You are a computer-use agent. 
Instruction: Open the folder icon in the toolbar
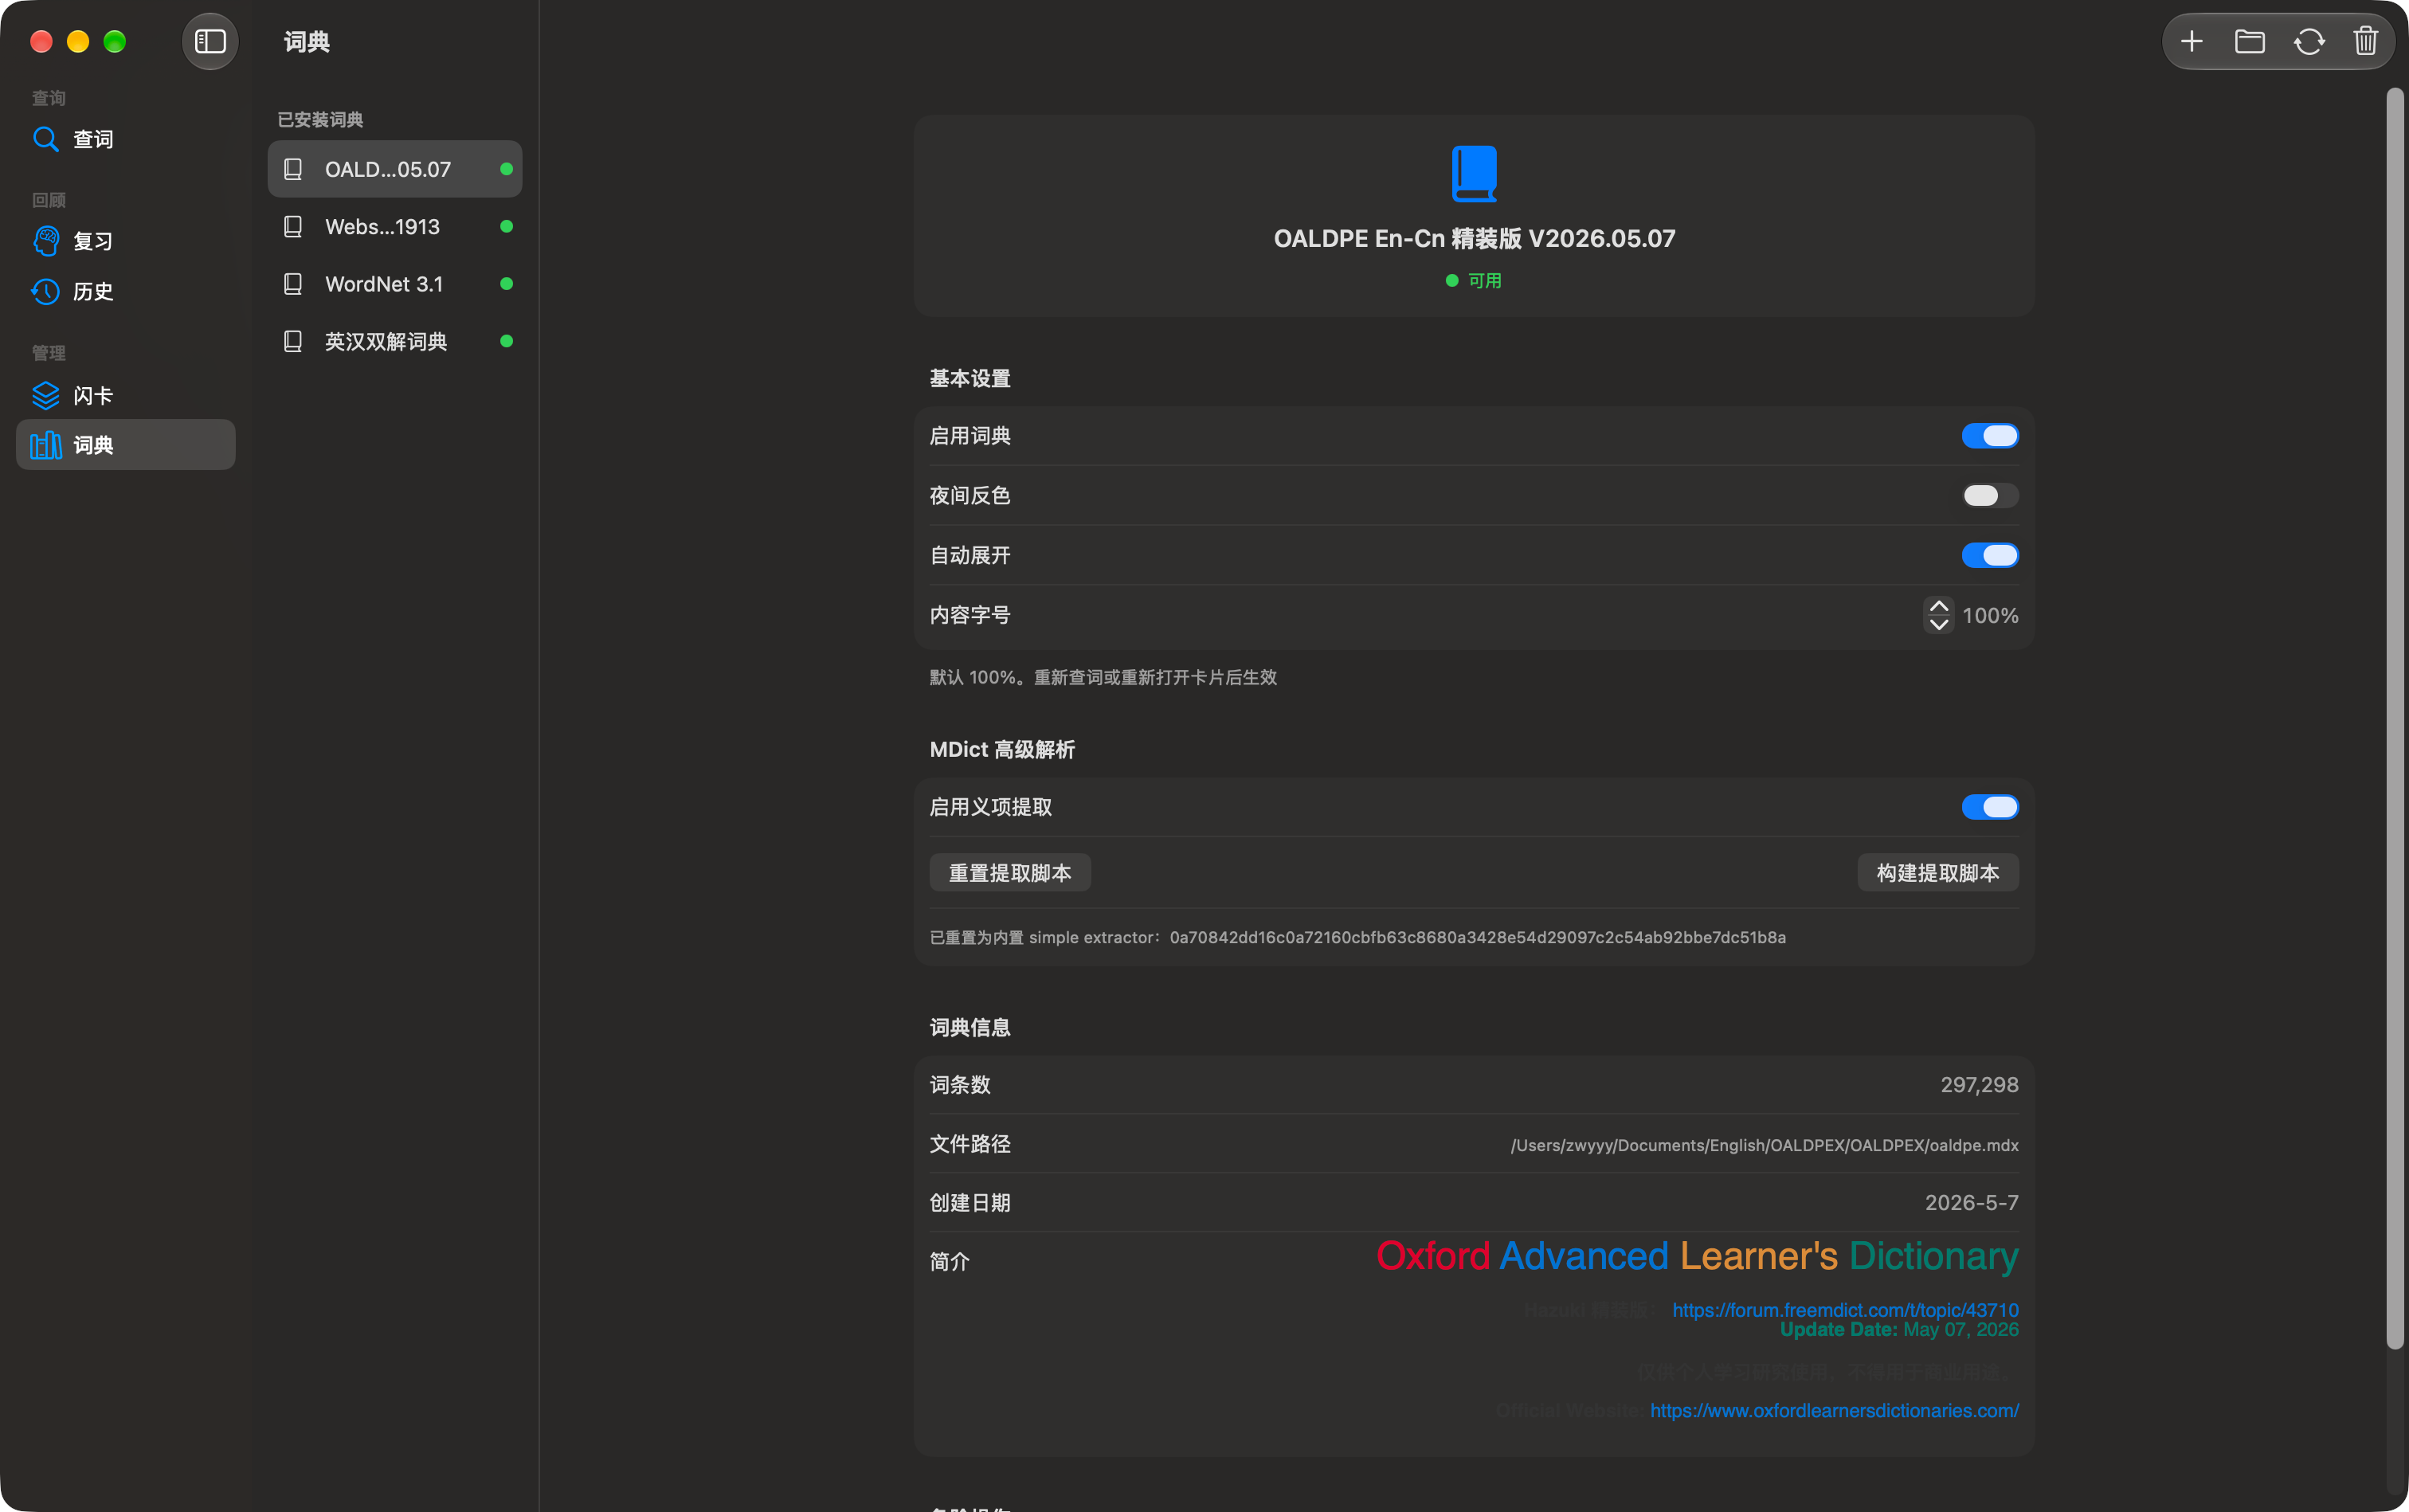pos(2249,41)
